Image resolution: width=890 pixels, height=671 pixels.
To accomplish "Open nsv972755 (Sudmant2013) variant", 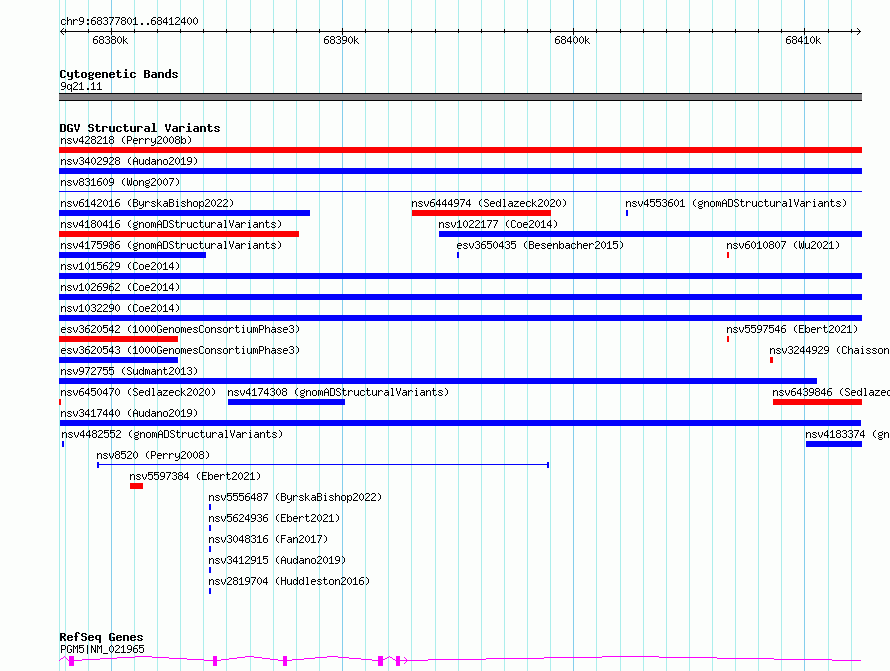I will (x=438, y=381).
